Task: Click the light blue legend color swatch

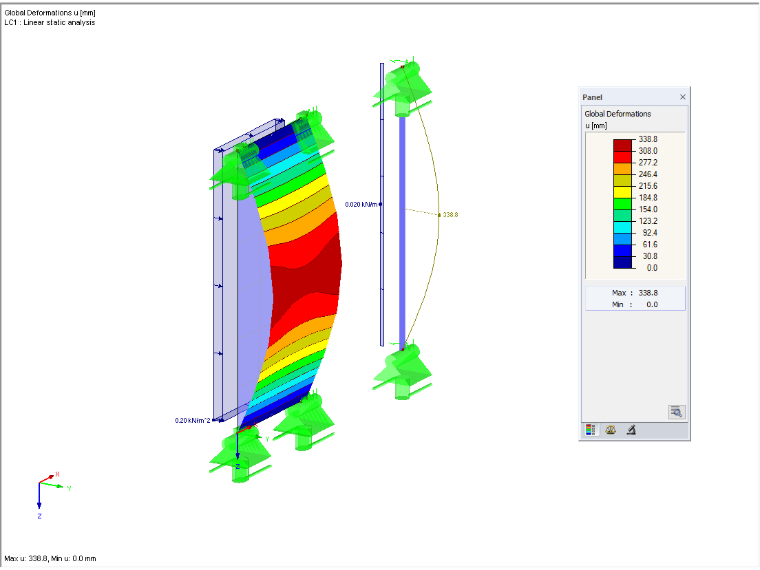Action: [622, 238]
